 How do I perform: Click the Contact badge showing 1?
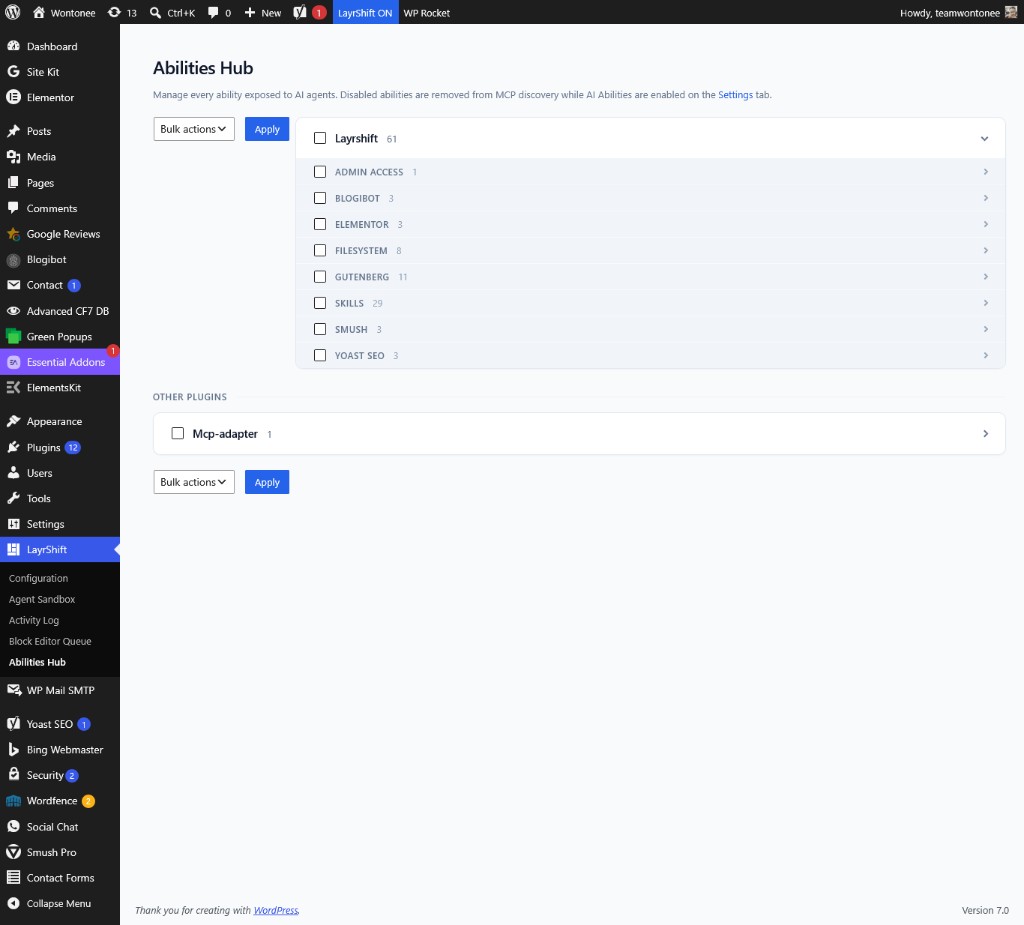click(74, 285)
